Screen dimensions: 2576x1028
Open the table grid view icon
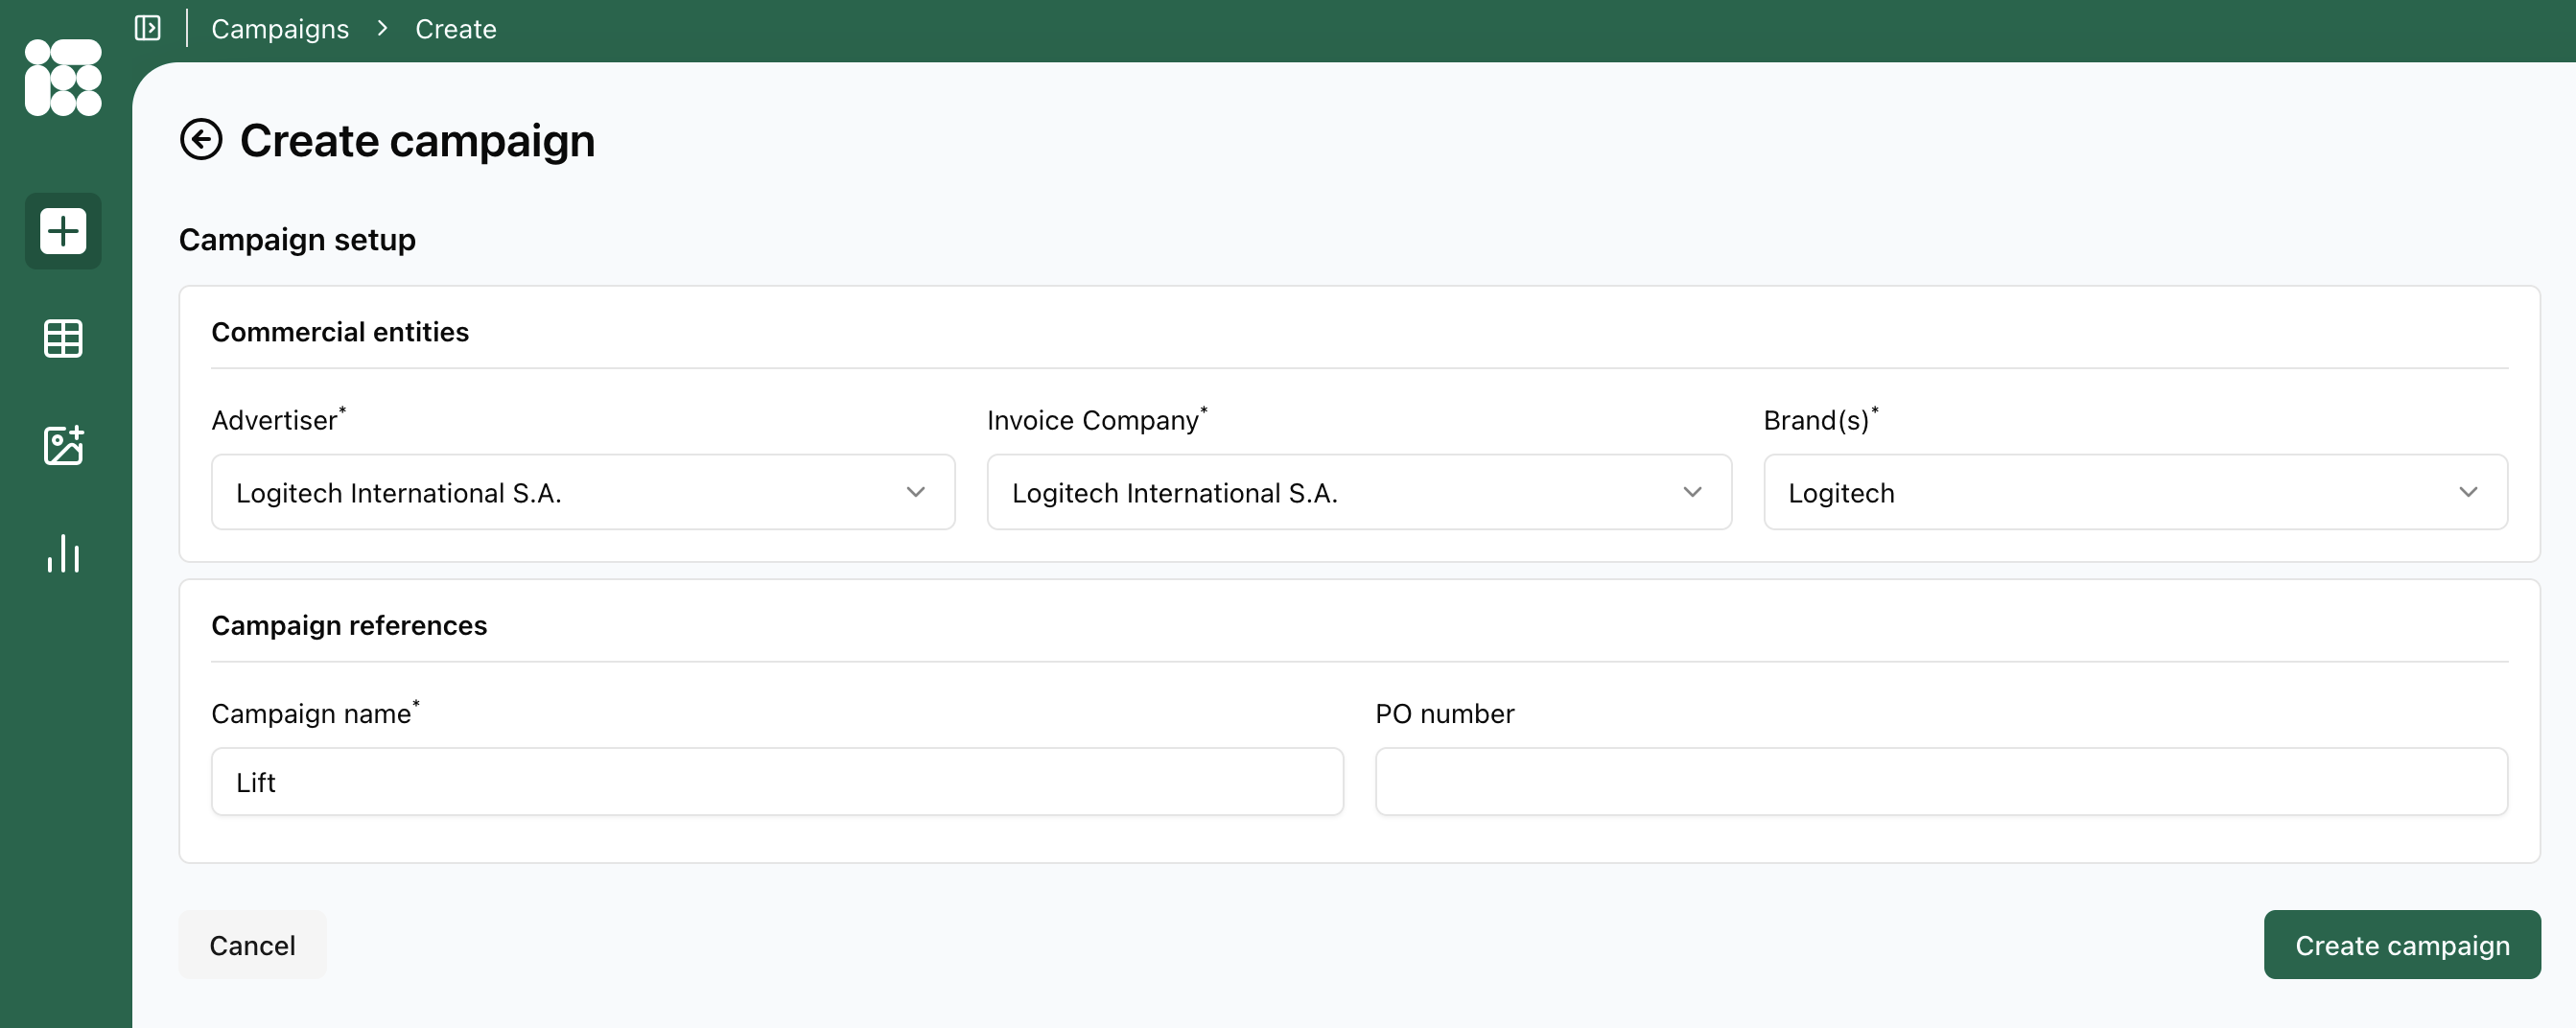tap(63, 339)
